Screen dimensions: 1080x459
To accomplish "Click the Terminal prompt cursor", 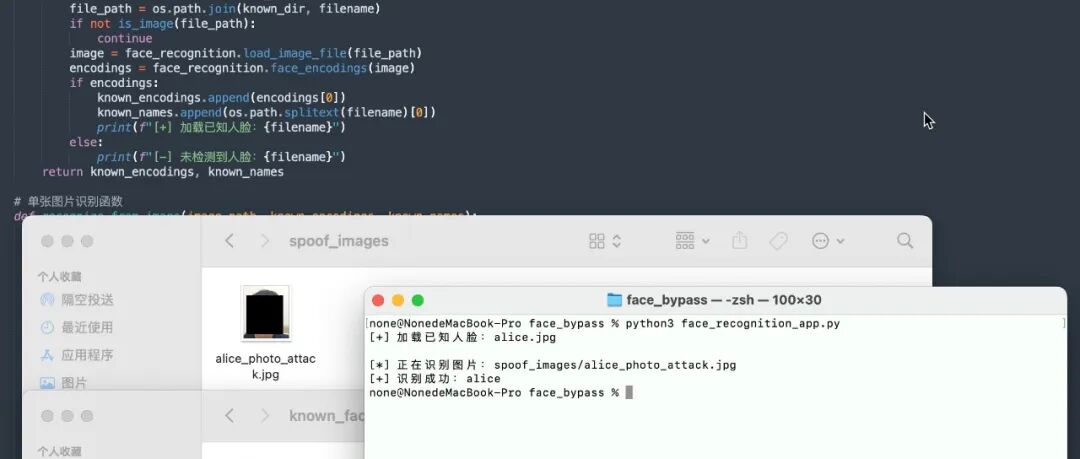I will click(629, 392).
